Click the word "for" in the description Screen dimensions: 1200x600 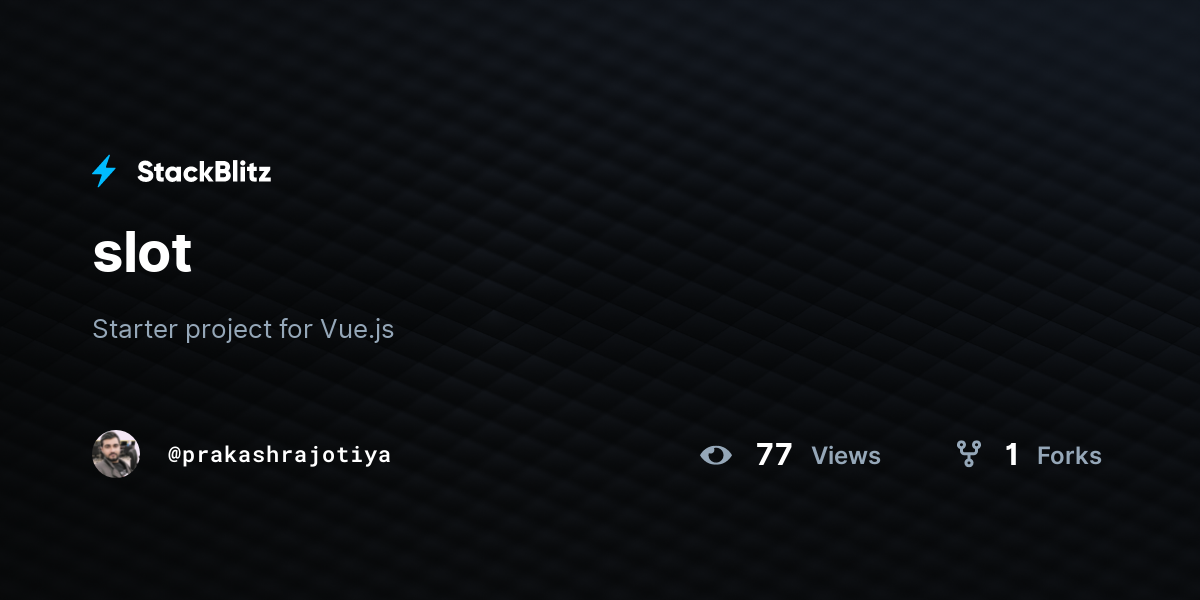click(296, 329)
